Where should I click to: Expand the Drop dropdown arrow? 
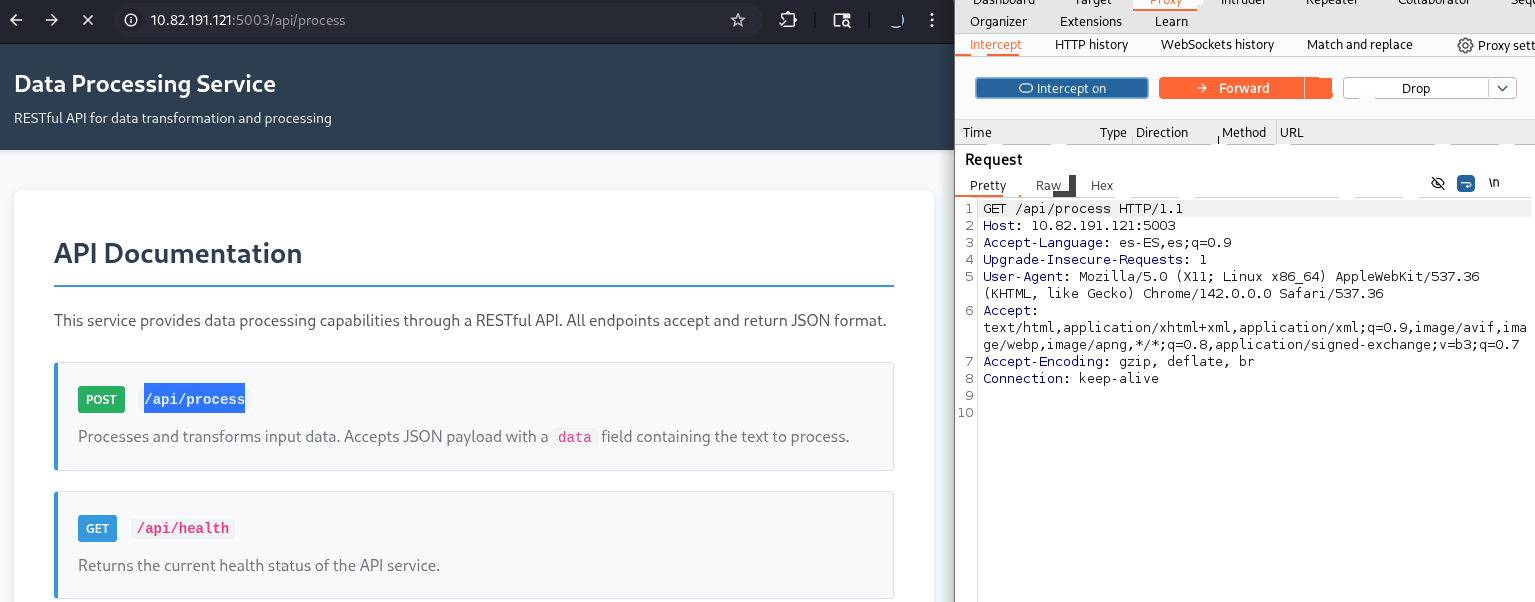coord(1503,88)
